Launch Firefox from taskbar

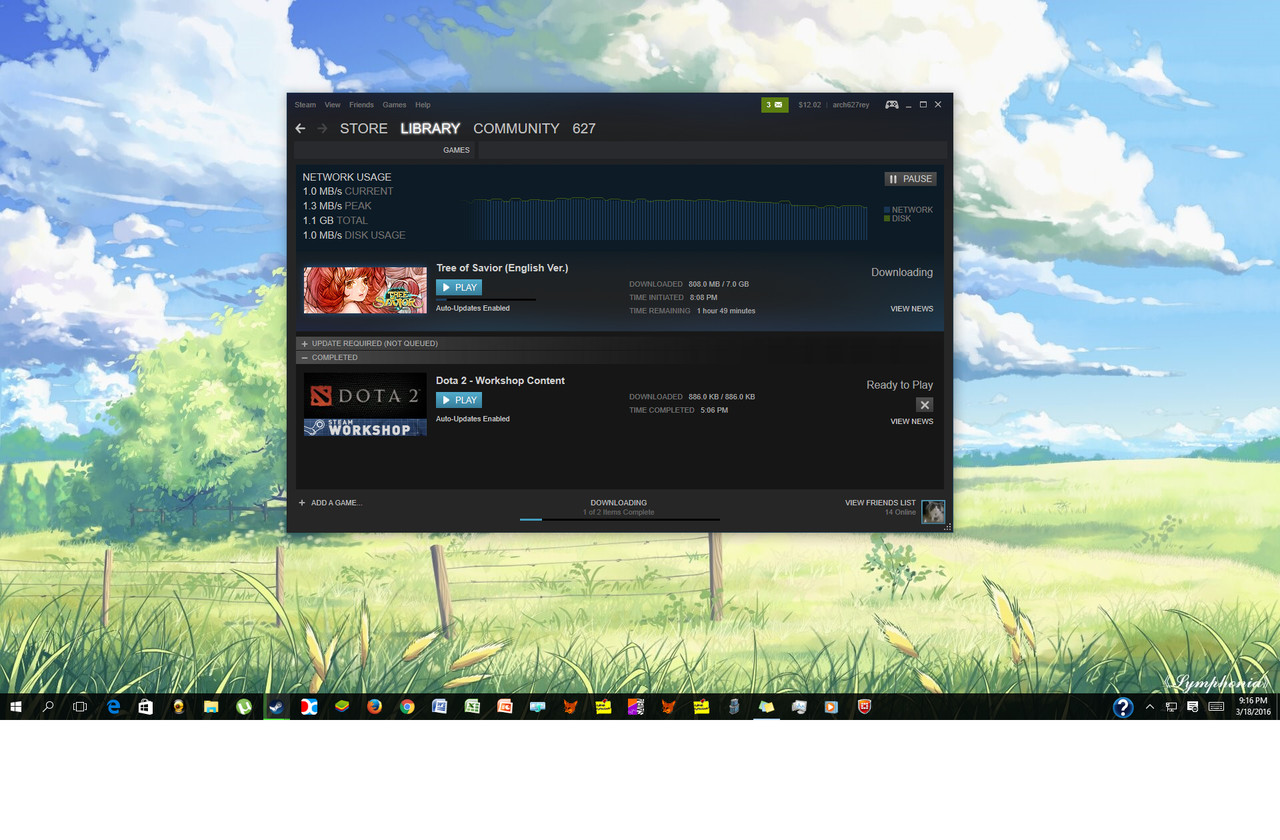(375, 706)
